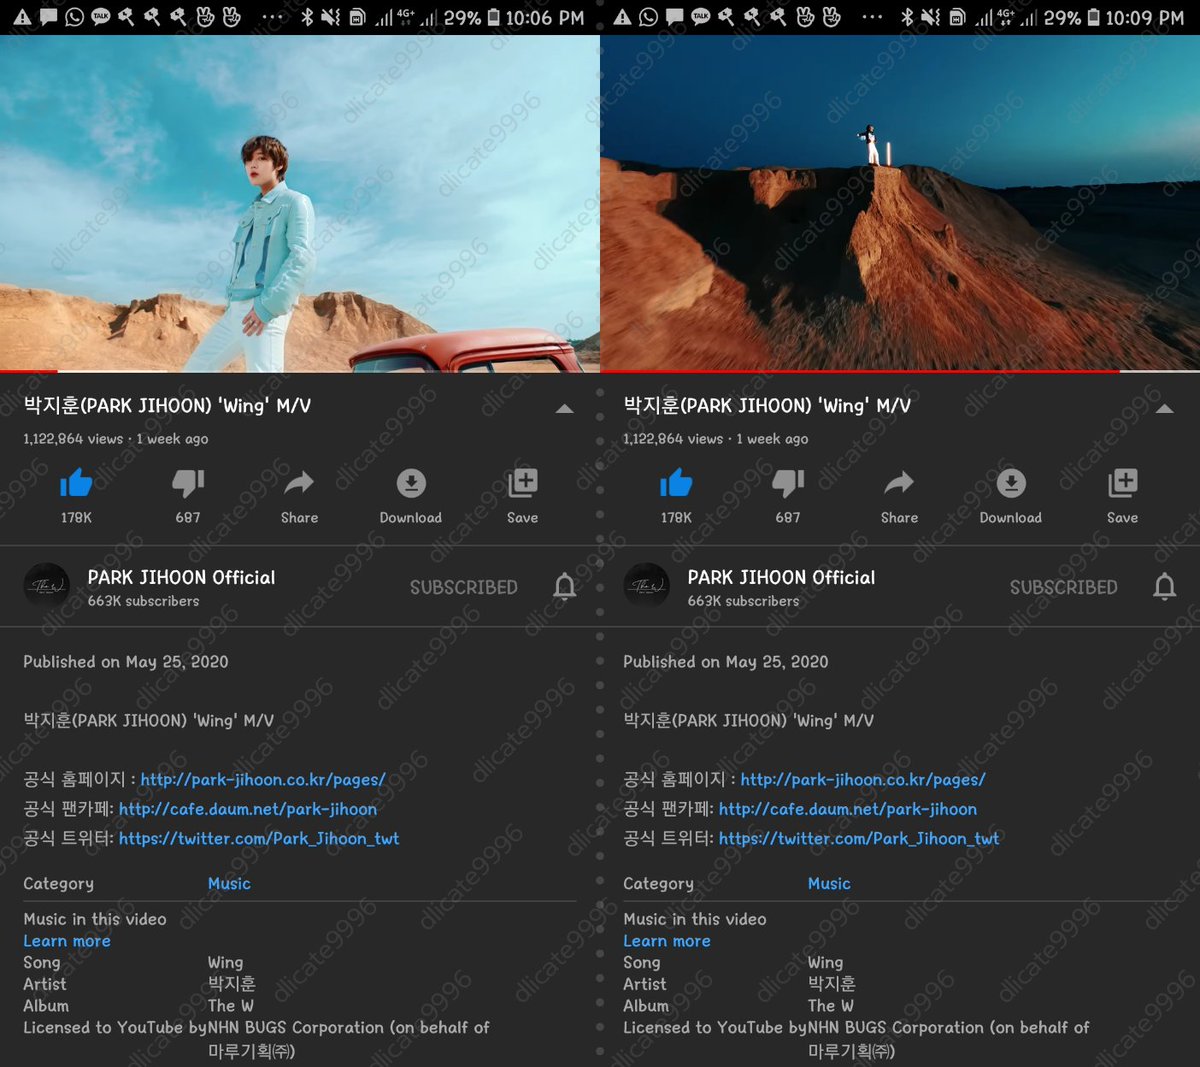Tap warning triangle icon in right status bar
The image size is (1200, 1067).
click(x=622, y=17)
